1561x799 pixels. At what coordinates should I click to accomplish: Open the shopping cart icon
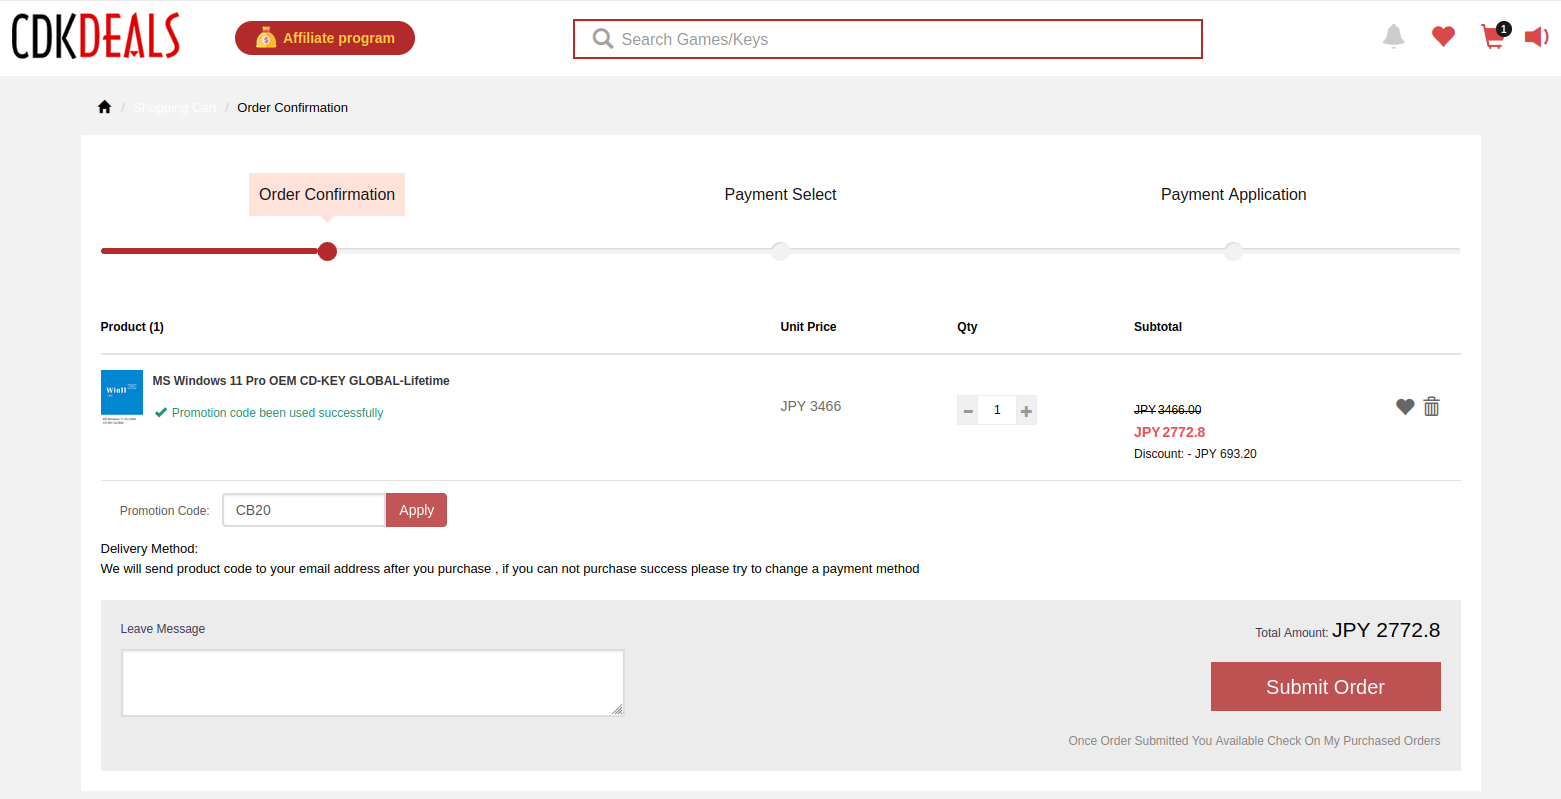1494,37
